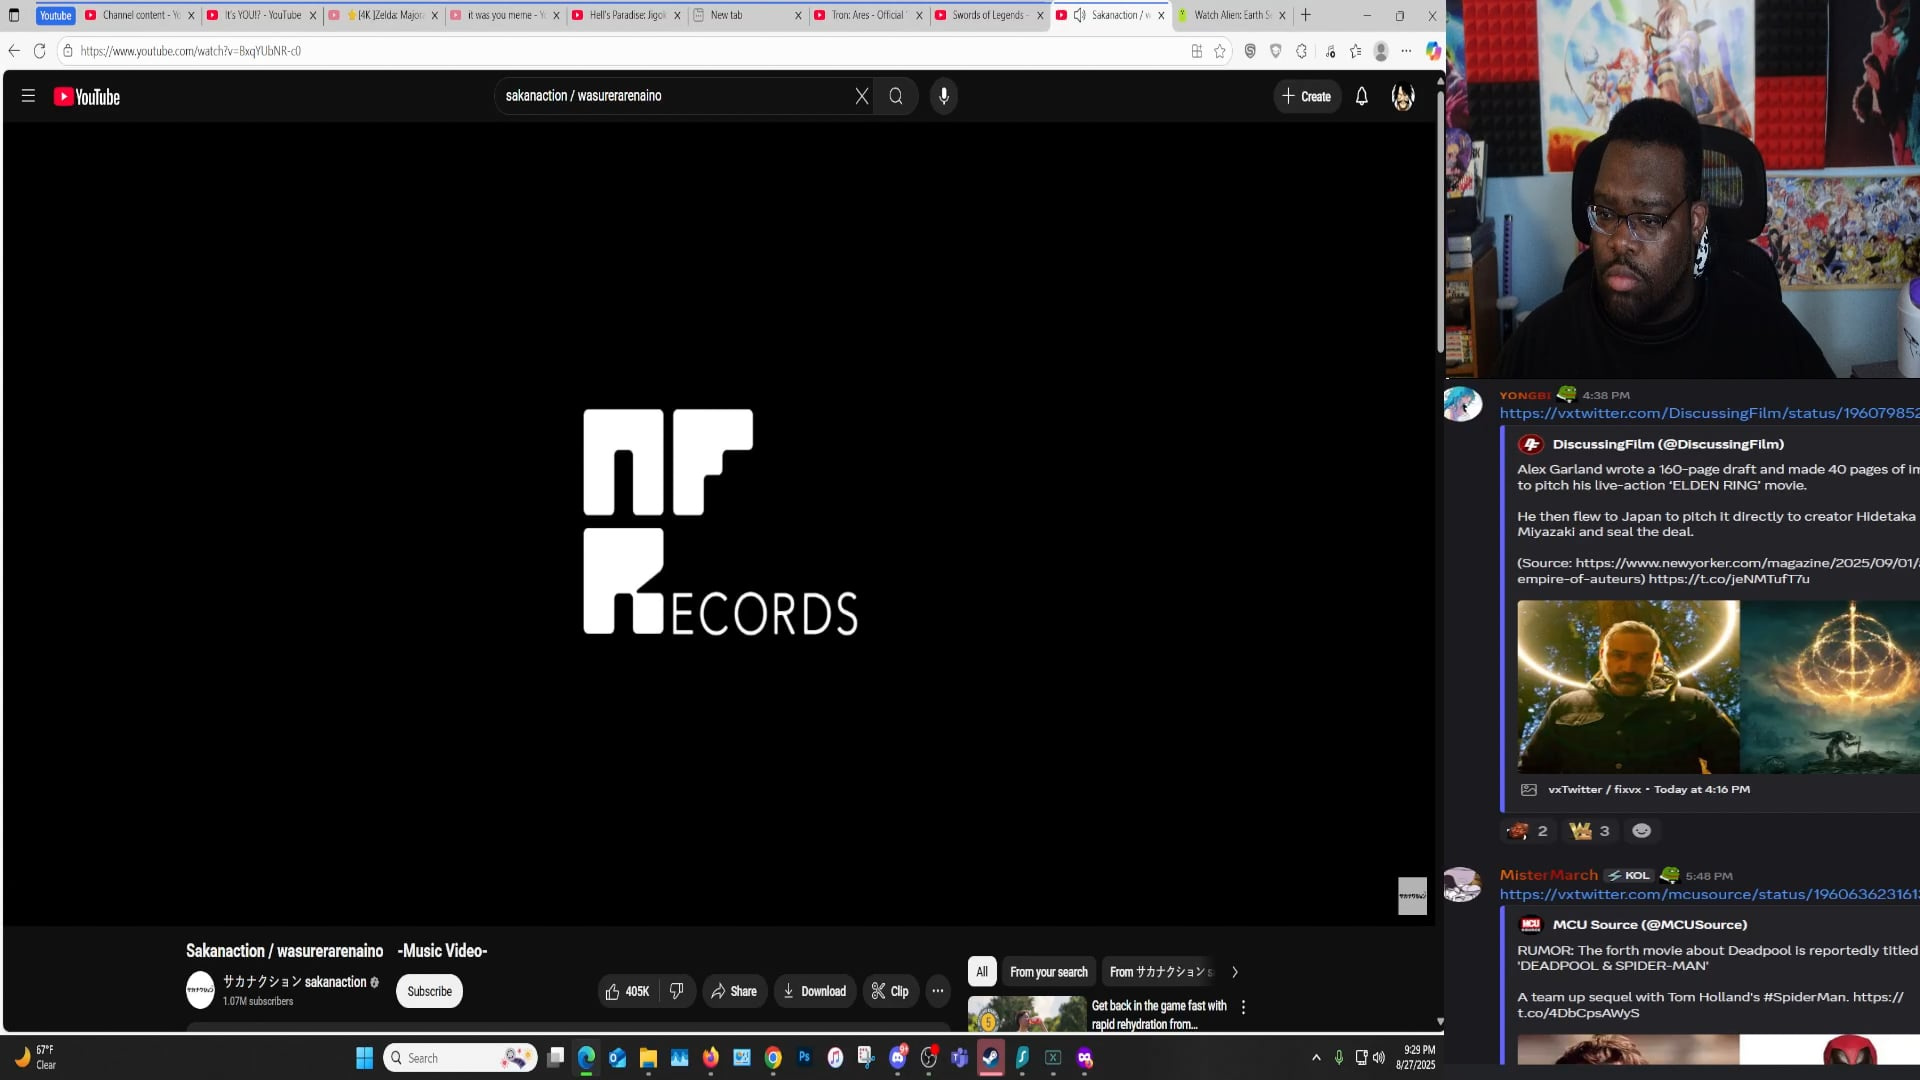Open the vxtwitter DiscussingFilm link
Viewport: 1920px width, 1080px height.
tap(1709, 413)
